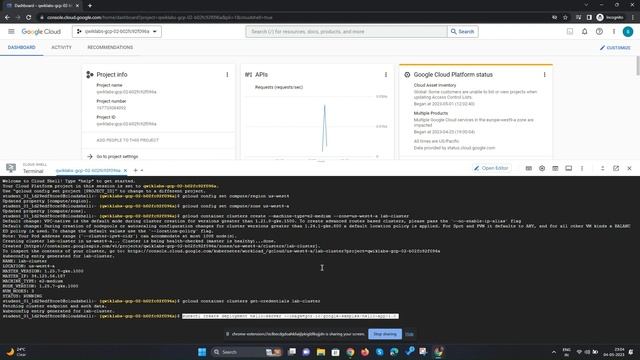
Task: Switch to the RECOMMENDATIONS tab
Action: [110, 47]
